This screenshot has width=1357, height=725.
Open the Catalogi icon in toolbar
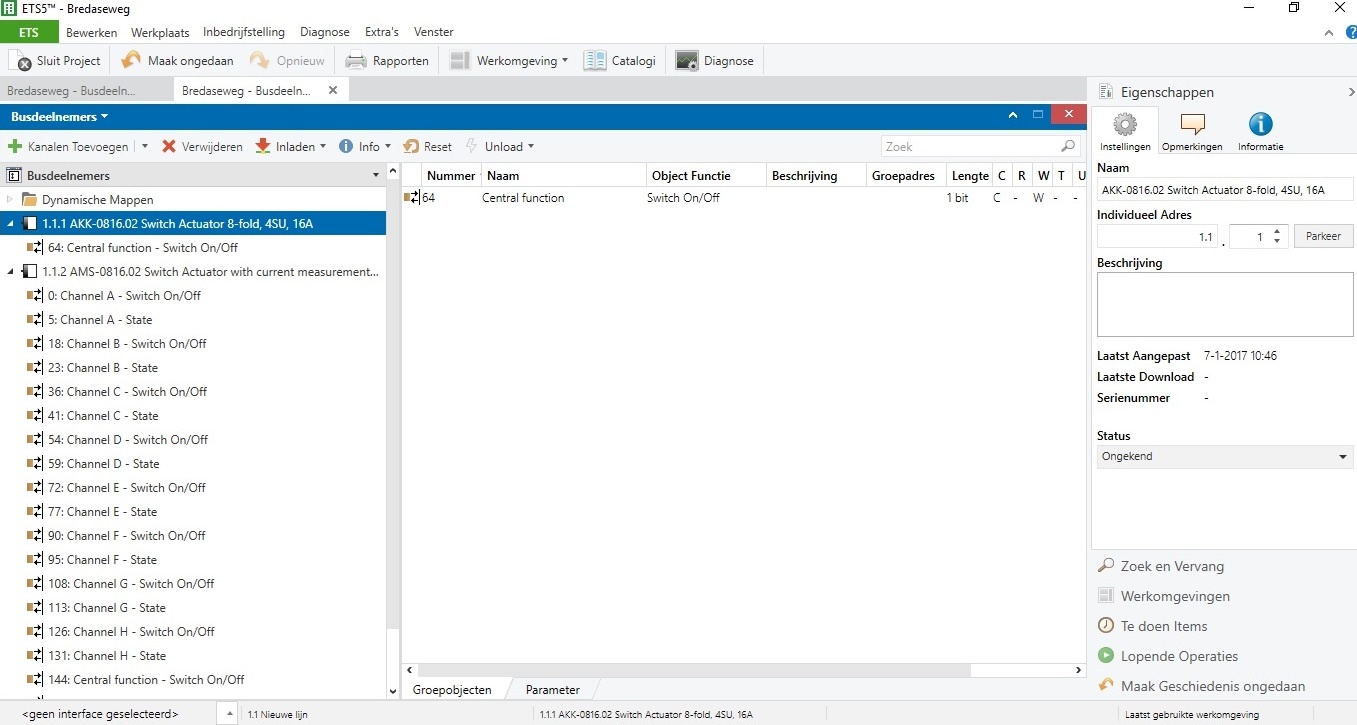click(x=595, y=61)
